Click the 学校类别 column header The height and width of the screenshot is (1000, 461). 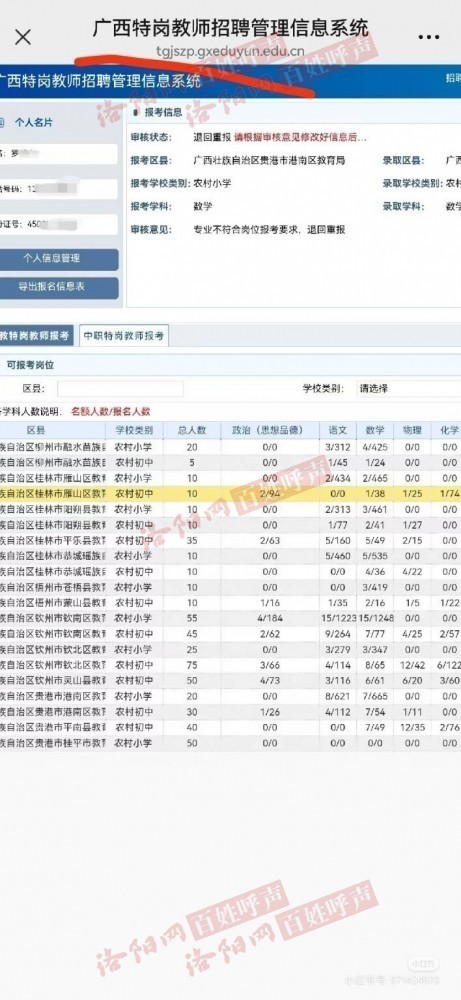click(134, 430)
